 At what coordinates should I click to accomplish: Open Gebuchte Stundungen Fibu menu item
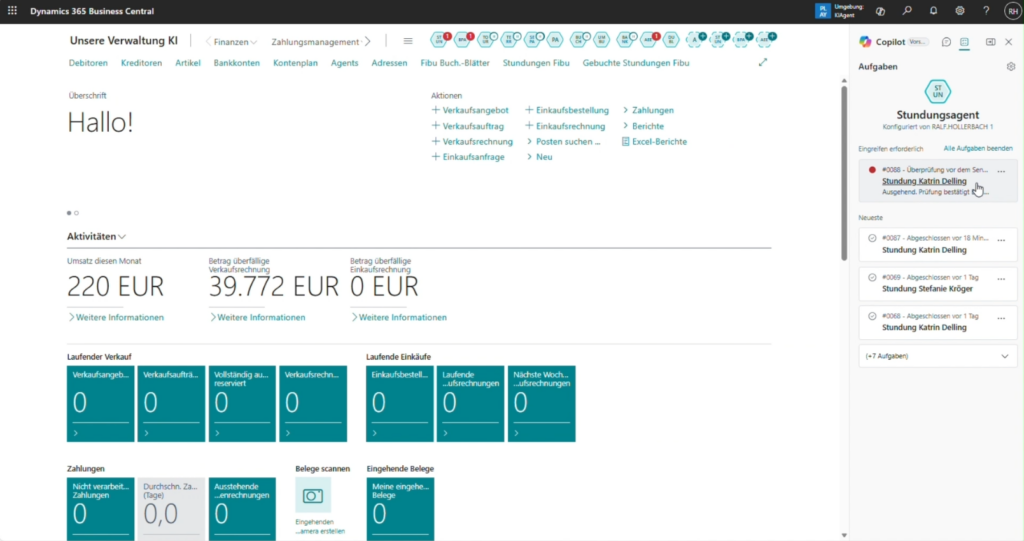[x=636, y=63]
